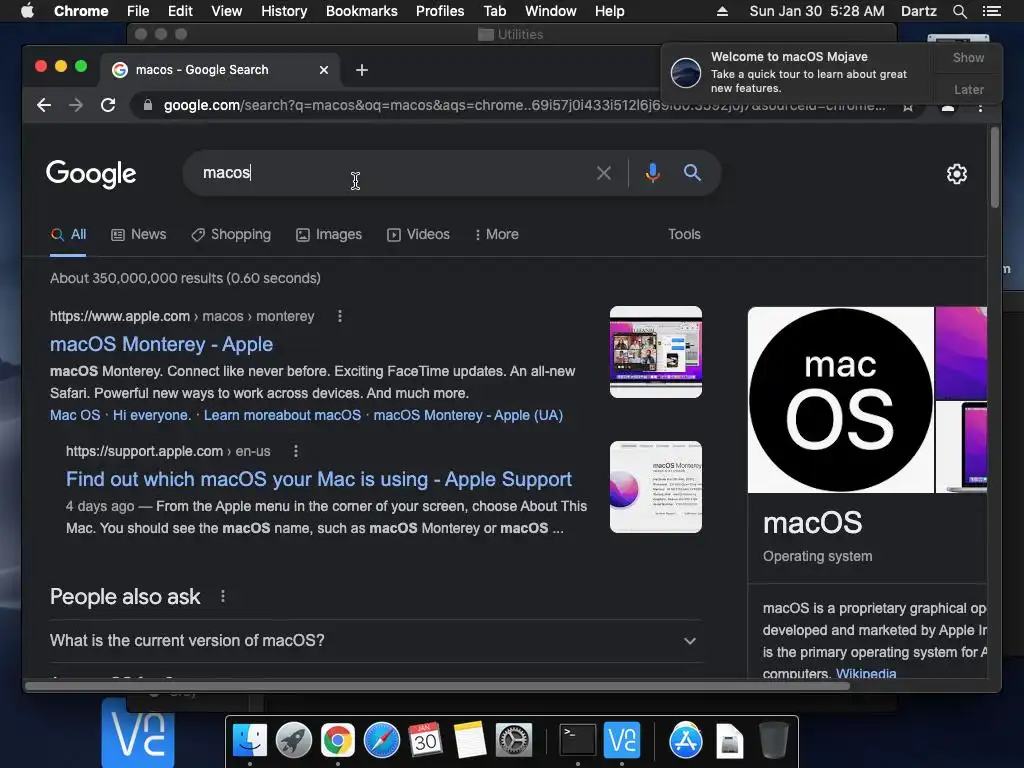Open options for the apple.com Monterey result
This screenshot has width=1024, height=768.
[340, 316]
